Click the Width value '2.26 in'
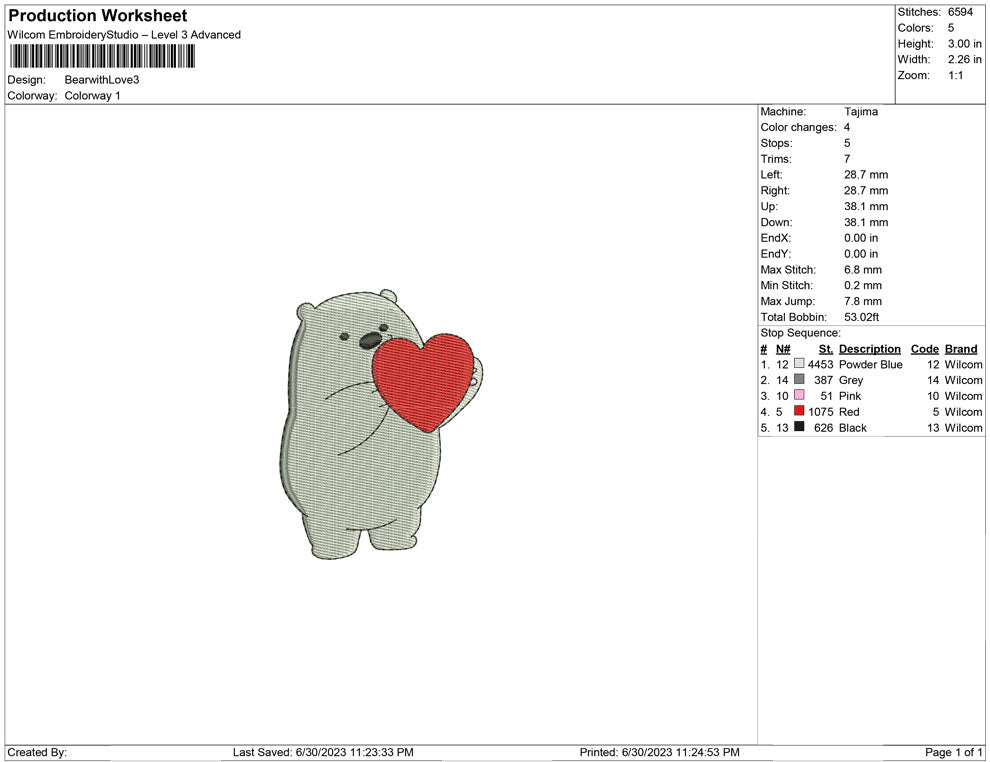 (x=965, y=59)
